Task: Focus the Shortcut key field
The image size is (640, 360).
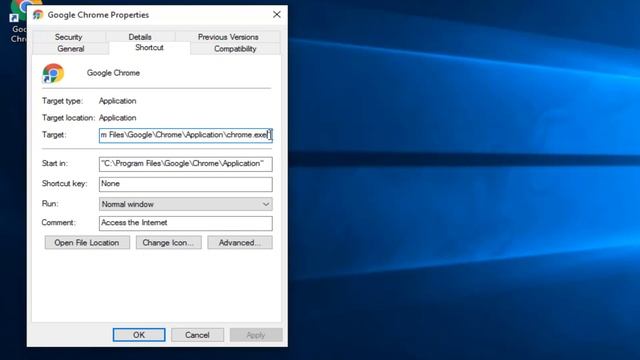Action: (x=186, y=184)
